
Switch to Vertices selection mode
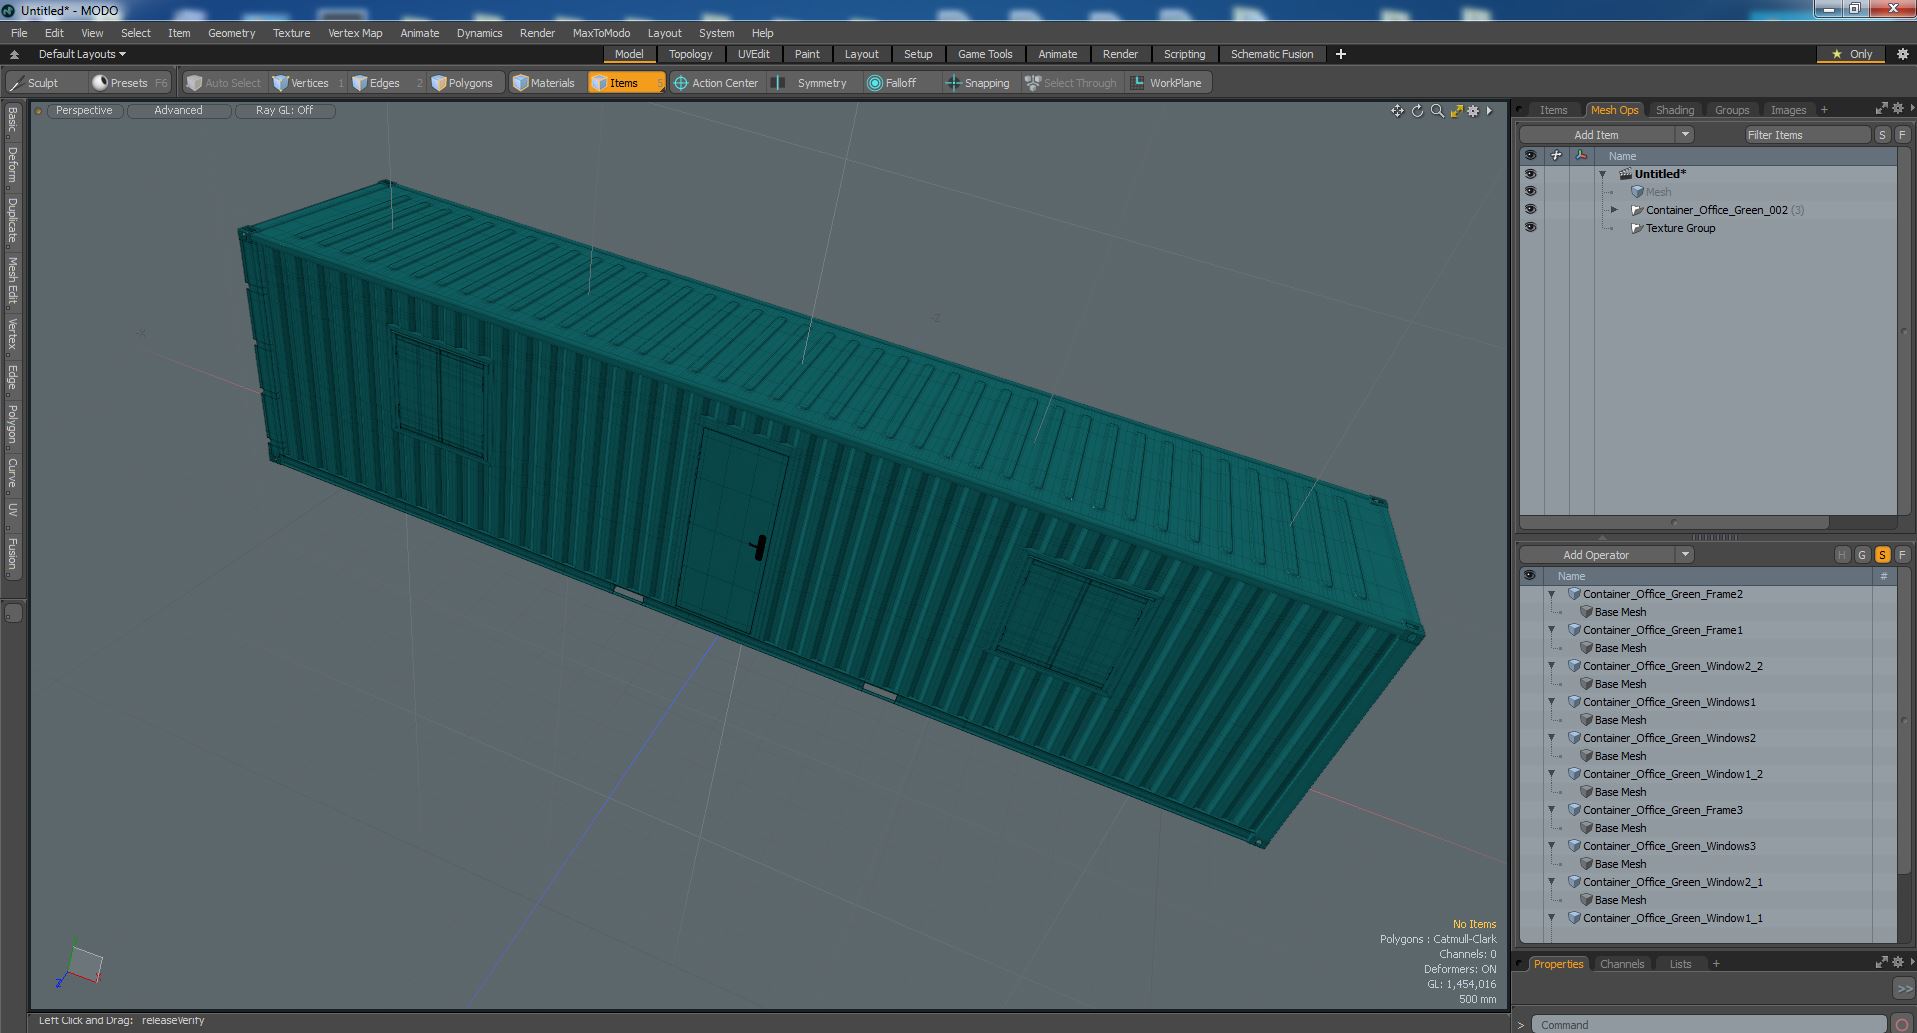(308, 83)
